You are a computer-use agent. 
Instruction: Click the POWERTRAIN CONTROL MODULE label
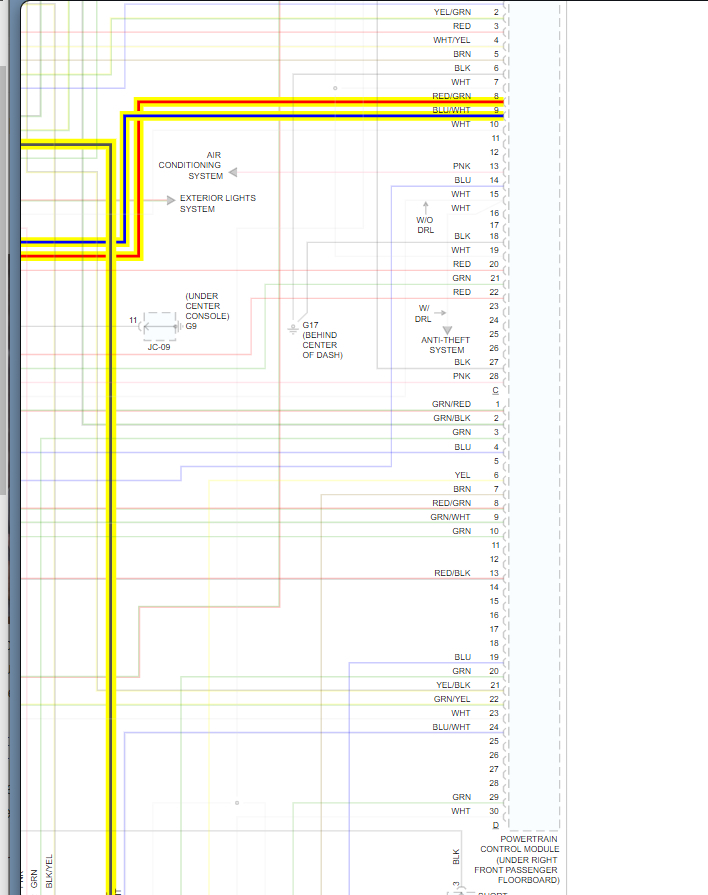click(x=517, y=860)
